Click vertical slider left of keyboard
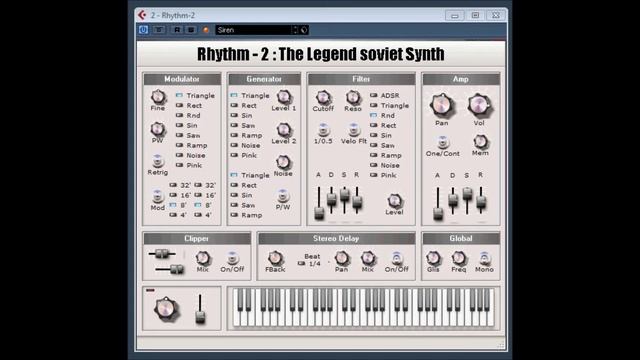The height and width of the screenshot is (360, 640). click(200, 309)
